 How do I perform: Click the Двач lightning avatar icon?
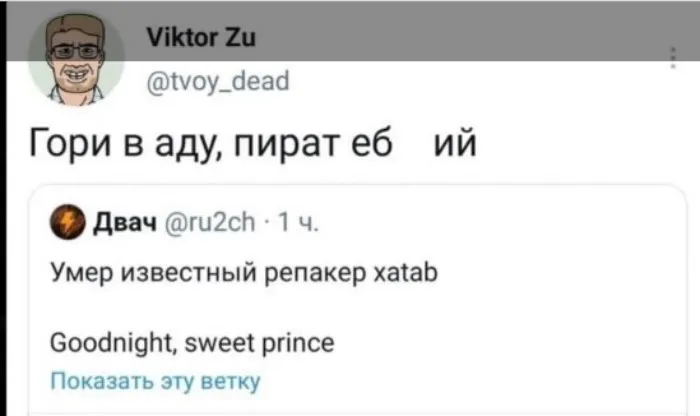tap(73, 222)
